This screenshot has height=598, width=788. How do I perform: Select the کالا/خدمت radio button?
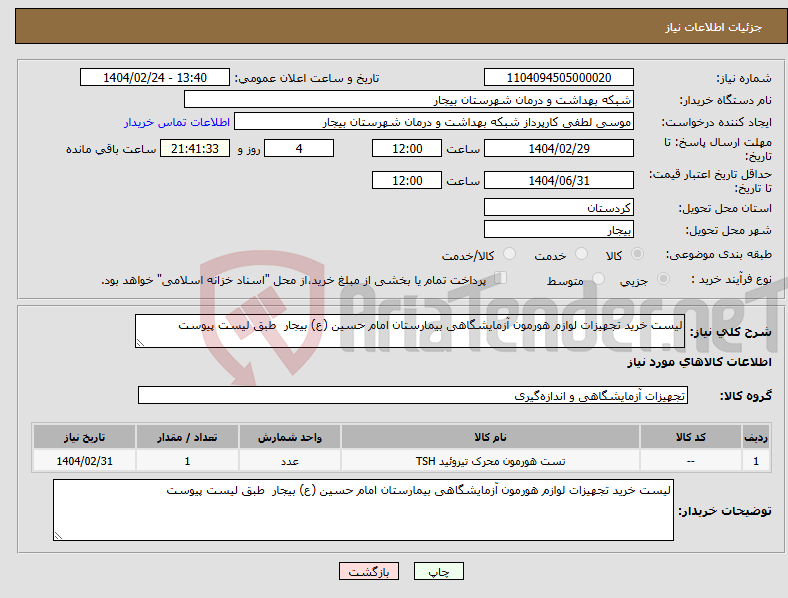pos(510,254)
